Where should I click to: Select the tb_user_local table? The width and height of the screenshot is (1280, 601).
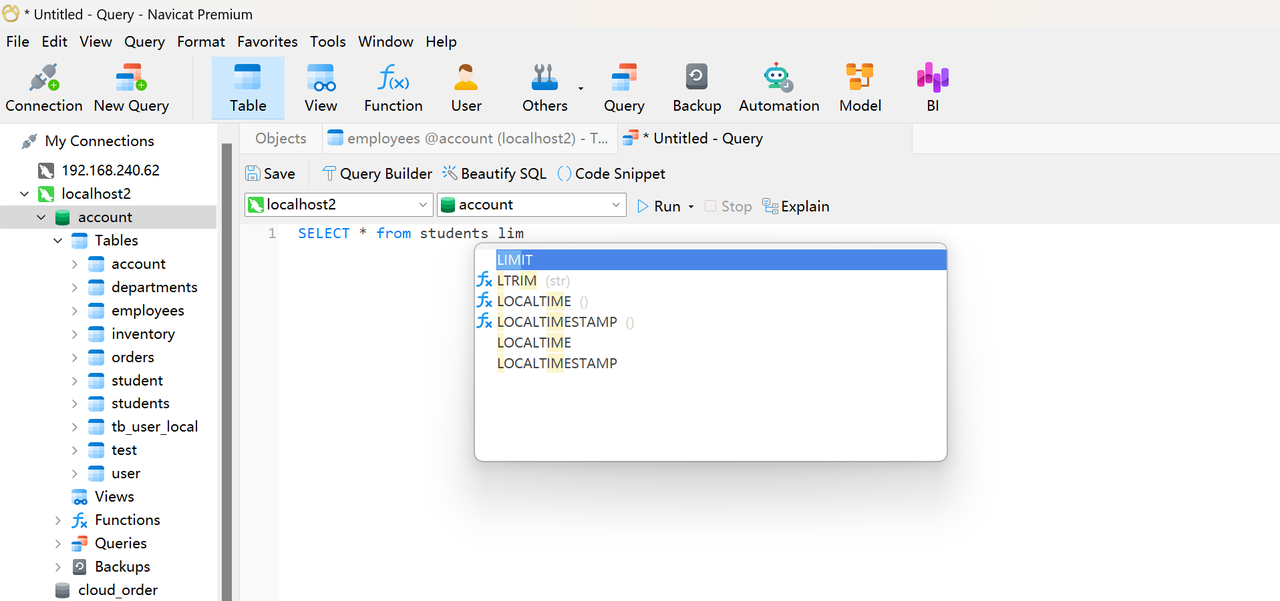(x=154, y=426)
